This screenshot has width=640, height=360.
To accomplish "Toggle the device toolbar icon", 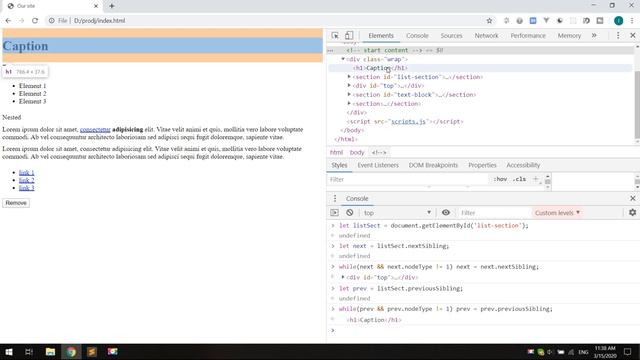I will (349, 36).
